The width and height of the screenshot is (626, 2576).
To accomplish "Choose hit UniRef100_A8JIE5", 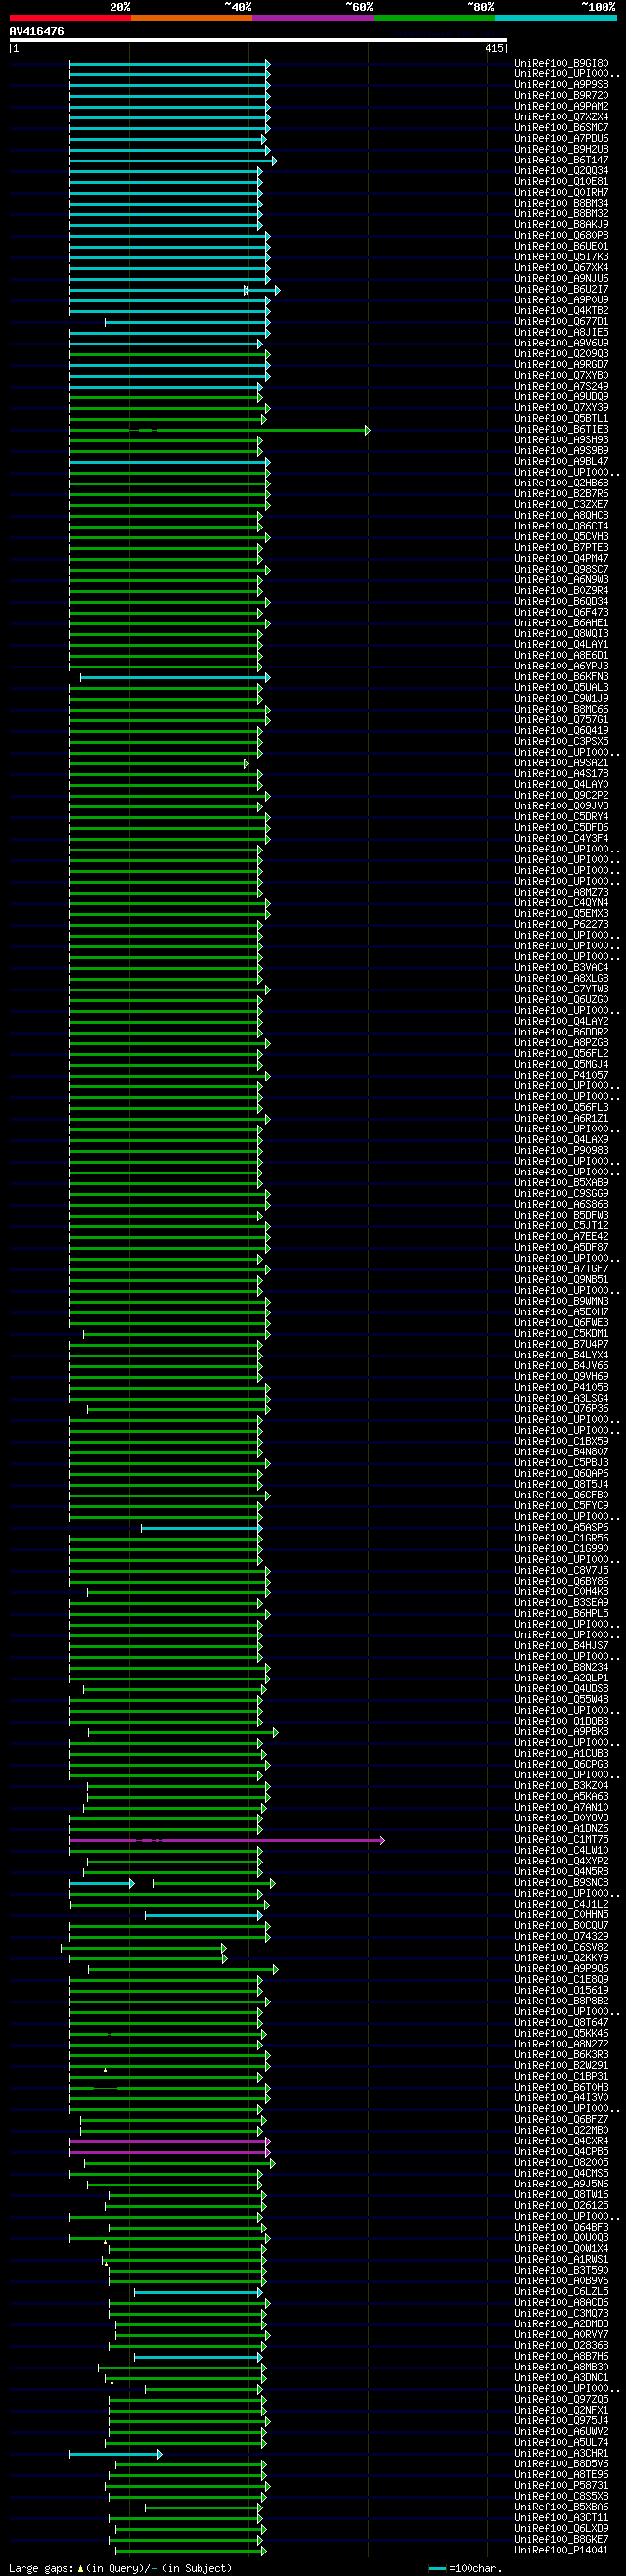I will (x=561, y=333).
